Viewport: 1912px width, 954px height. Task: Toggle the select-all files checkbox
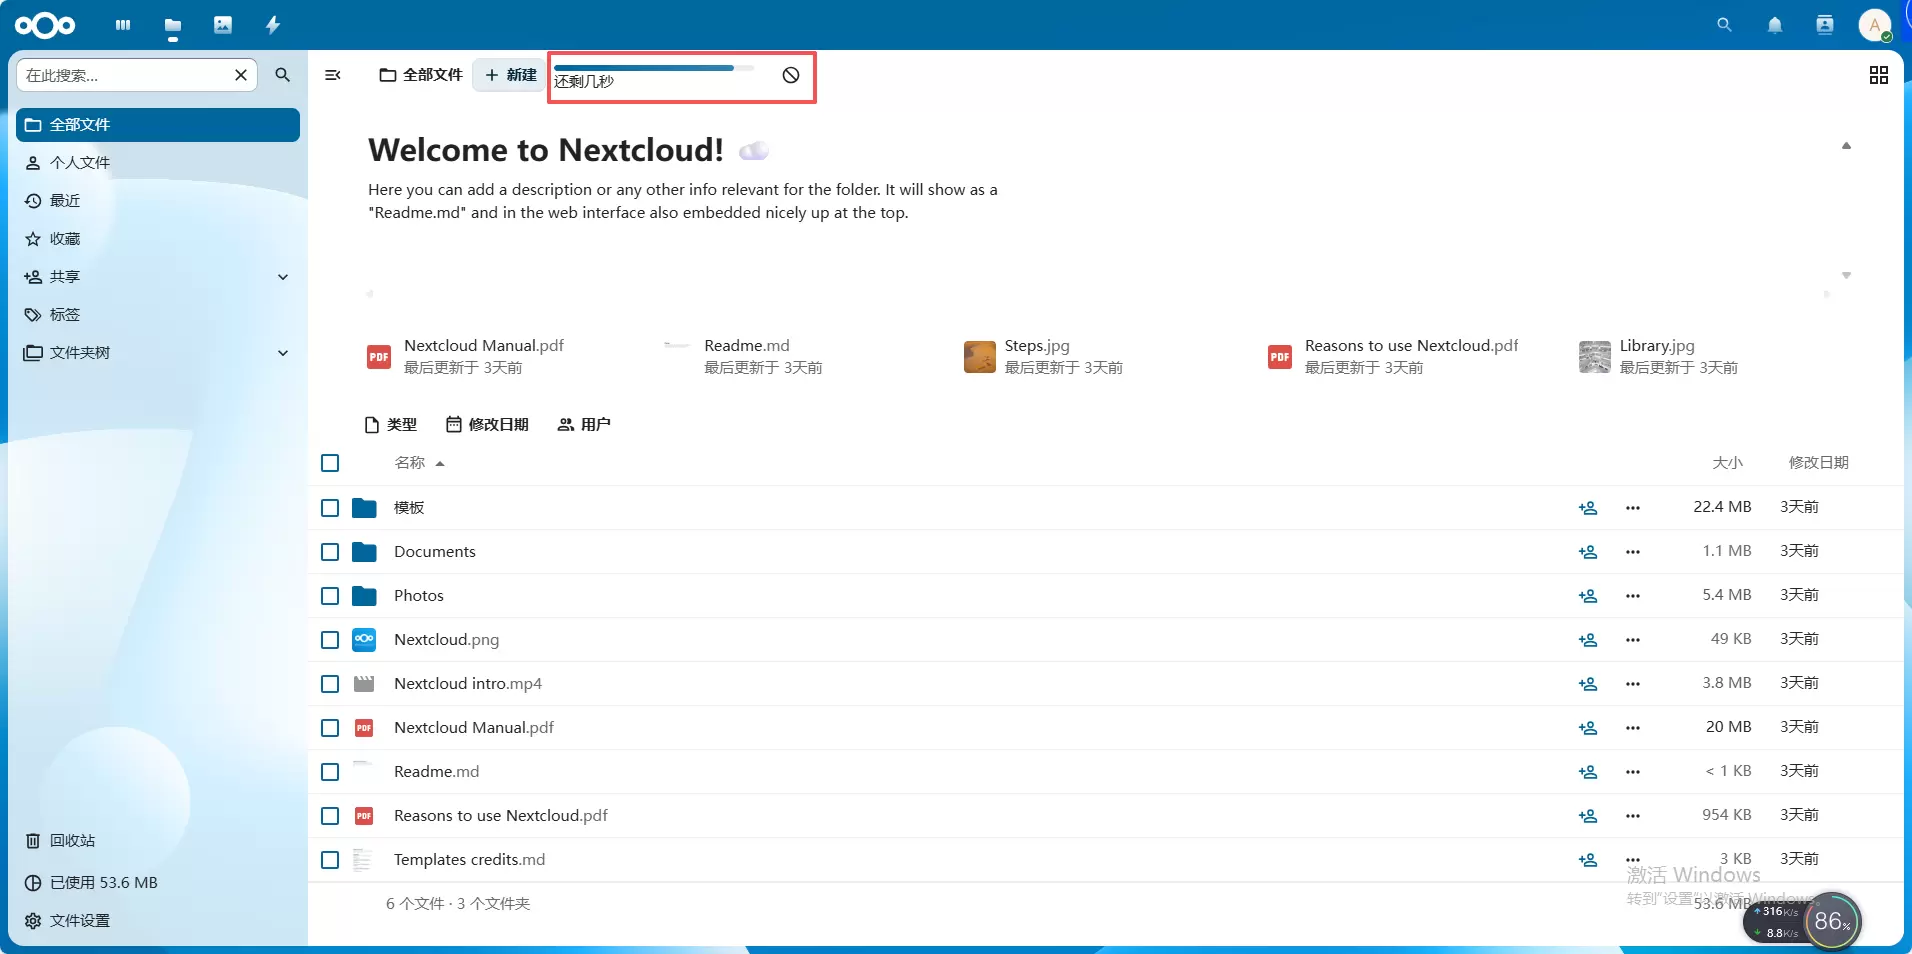[x=330, y=463]
